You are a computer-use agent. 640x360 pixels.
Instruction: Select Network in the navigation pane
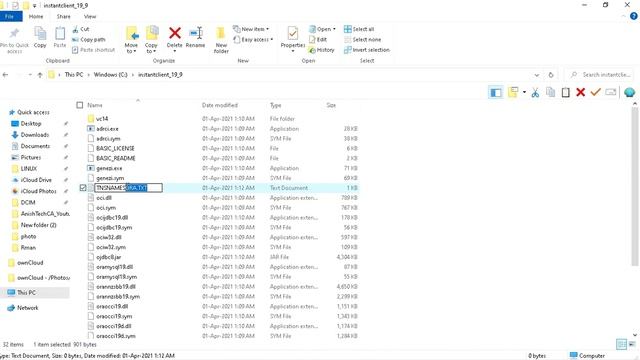(27, 308)
